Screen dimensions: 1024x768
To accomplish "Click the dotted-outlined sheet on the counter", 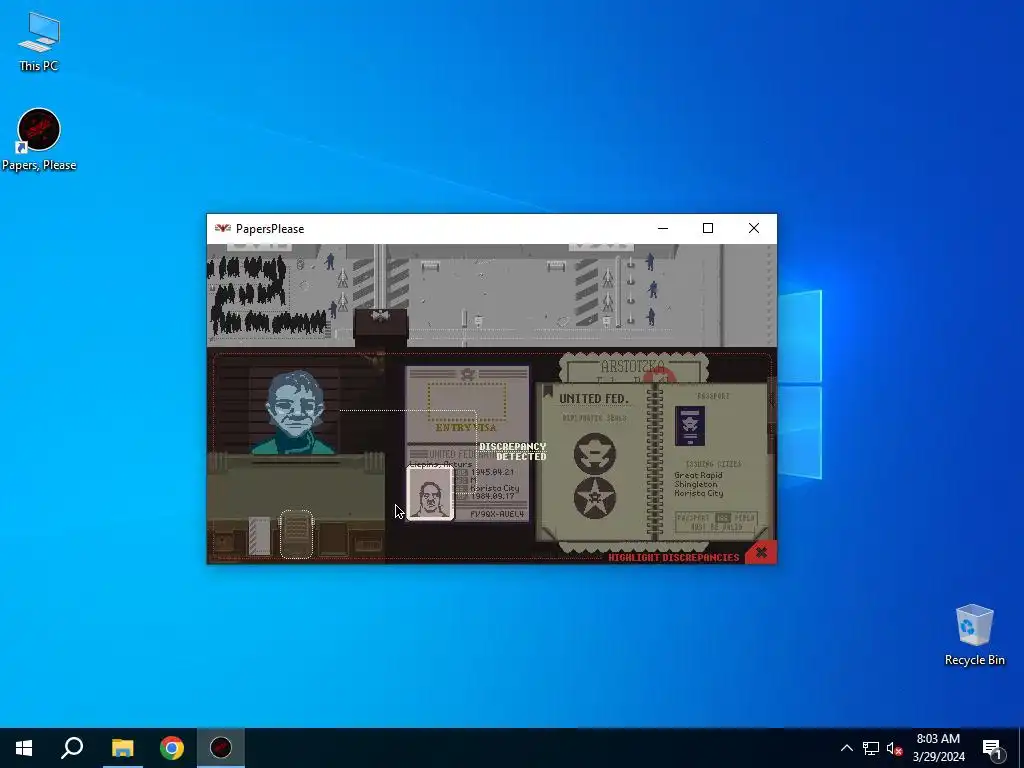I will point(296,534).
